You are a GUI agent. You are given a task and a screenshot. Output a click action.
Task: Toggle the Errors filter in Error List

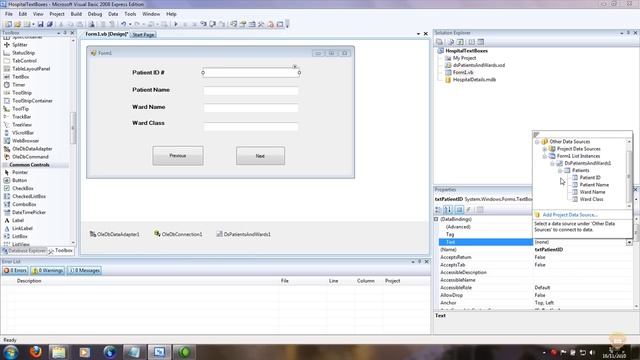[x=16, y=271]
